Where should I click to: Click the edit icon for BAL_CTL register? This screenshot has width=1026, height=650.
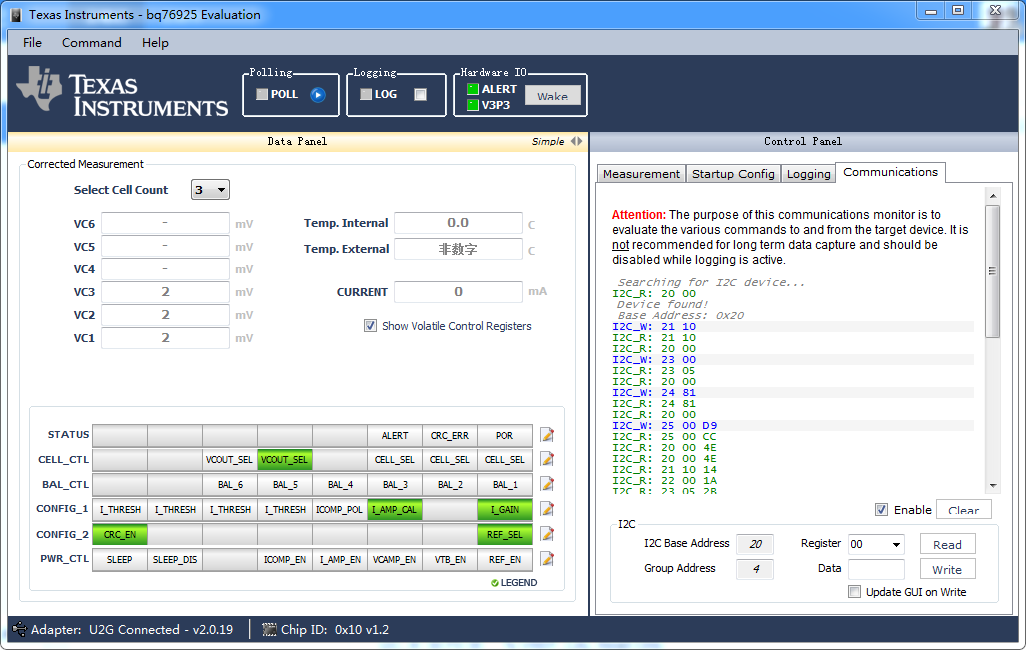pos(547,484)
